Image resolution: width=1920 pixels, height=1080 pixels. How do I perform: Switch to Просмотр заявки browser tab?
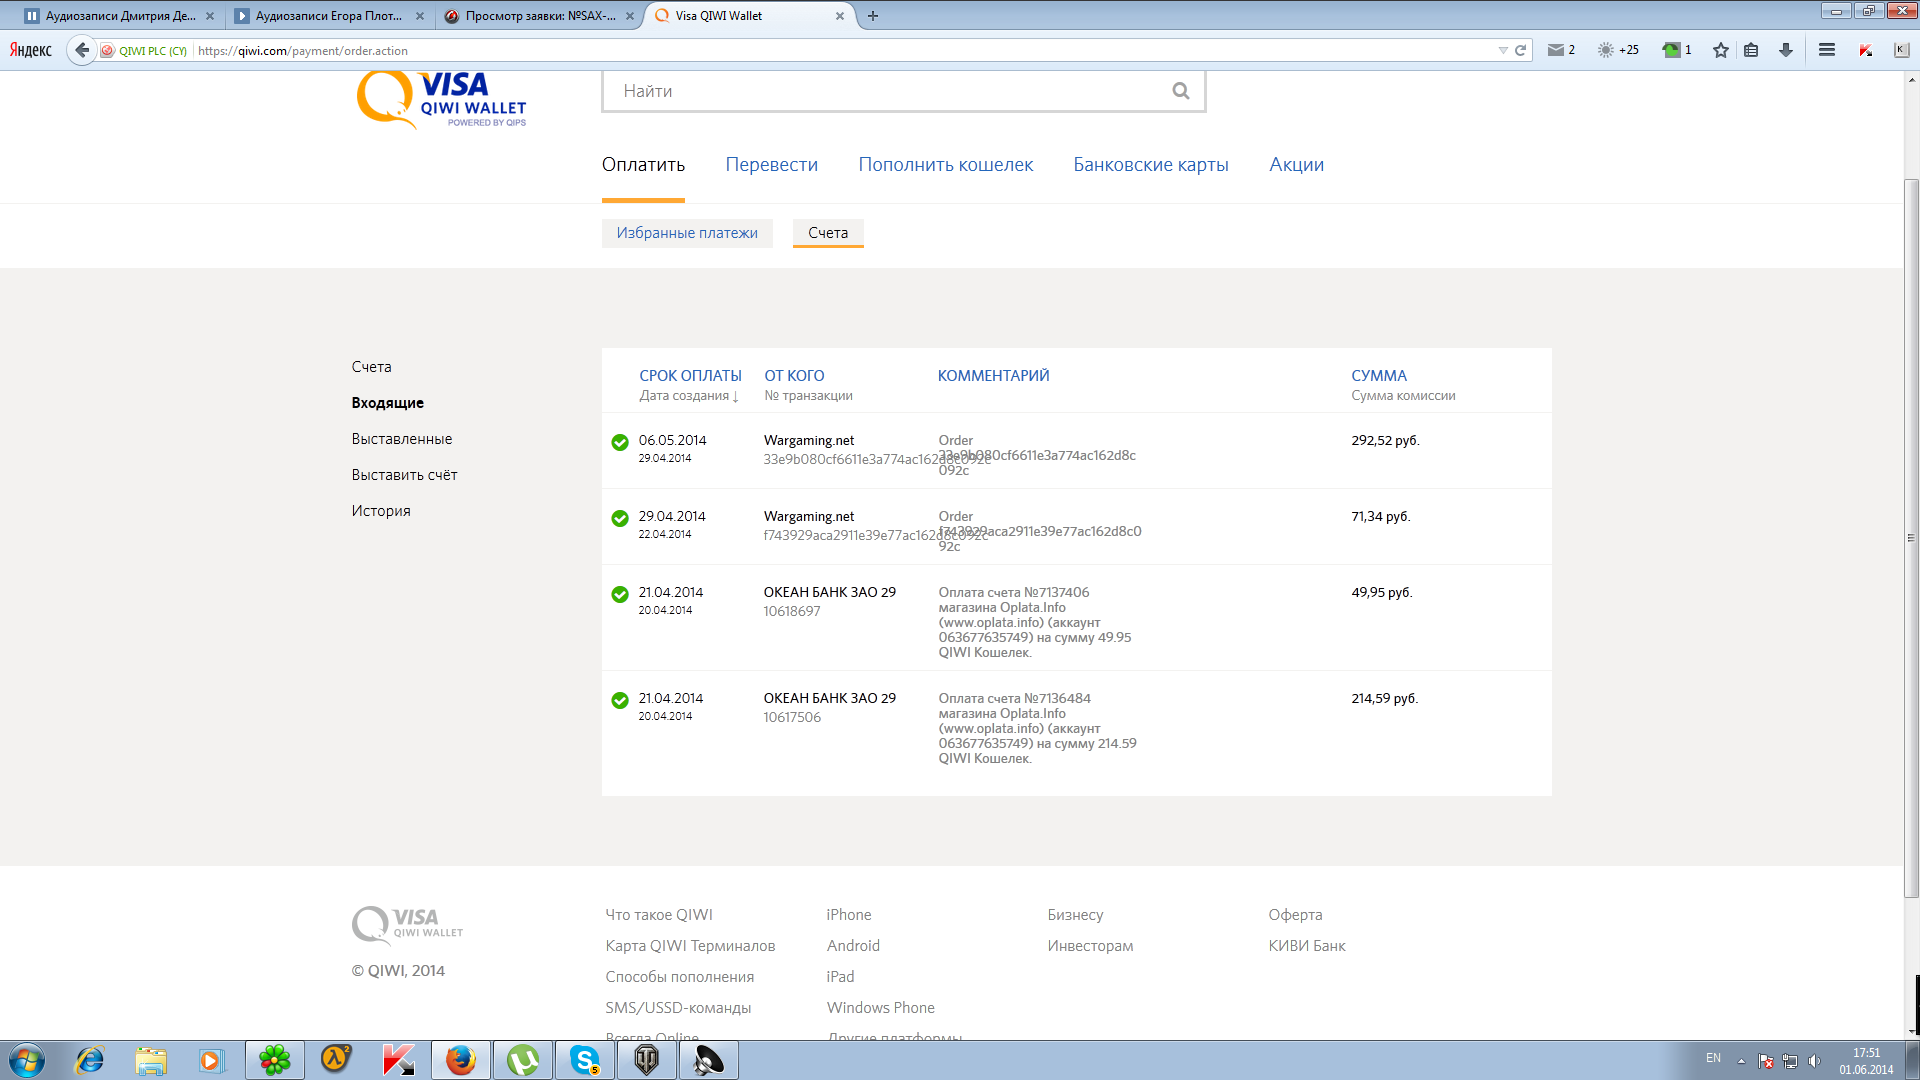coord(540,16)
